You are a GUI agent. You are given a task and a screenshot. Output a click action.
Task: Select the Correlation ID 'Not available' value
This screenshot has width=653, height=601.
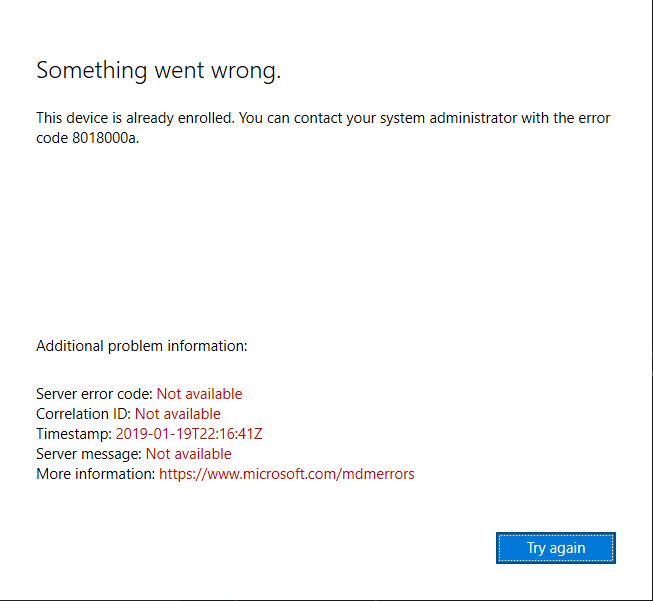178,414
